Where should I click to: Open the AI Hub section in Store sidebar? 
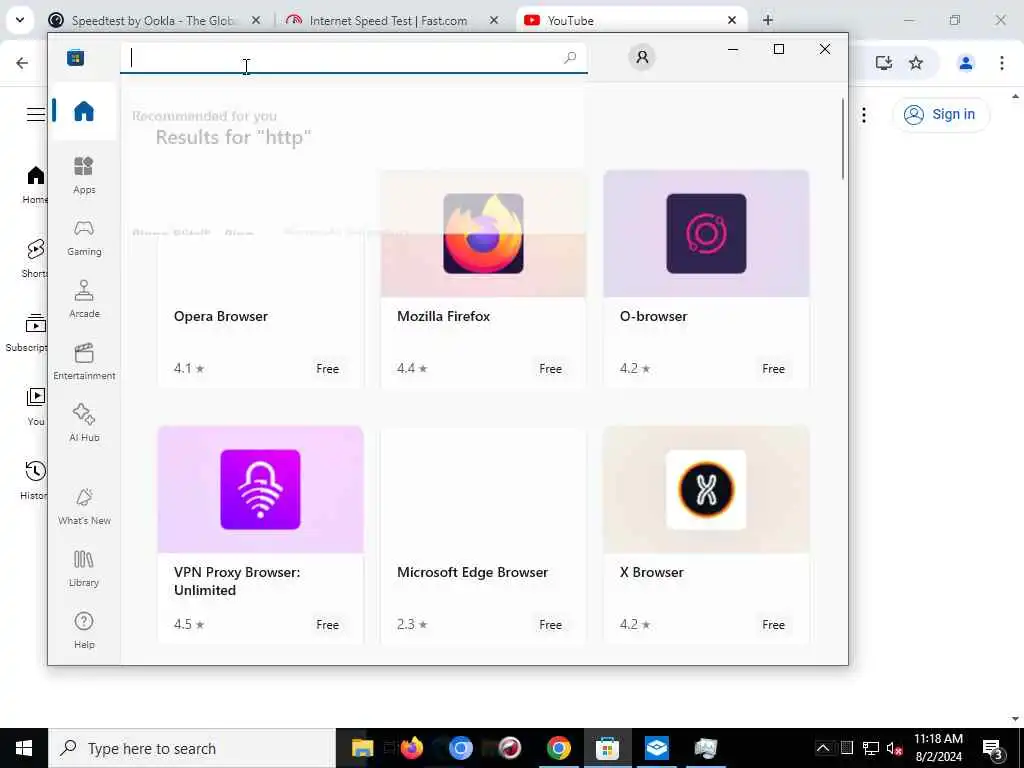(x=84, y=423)
